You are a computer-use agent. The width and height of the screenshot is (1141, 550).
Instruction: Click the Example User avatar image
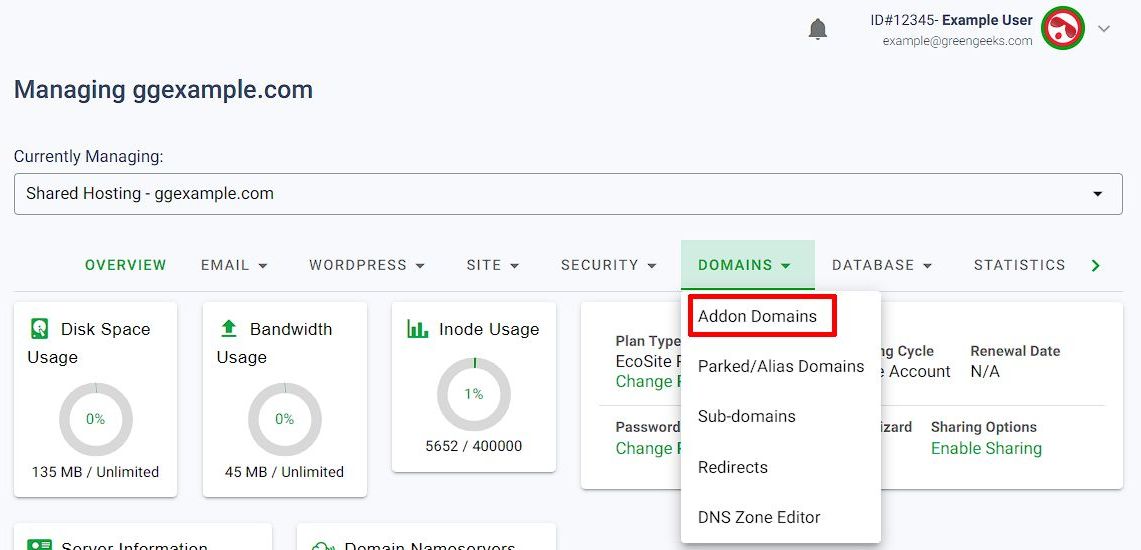pyautogui.click(x=1062, y=29)
